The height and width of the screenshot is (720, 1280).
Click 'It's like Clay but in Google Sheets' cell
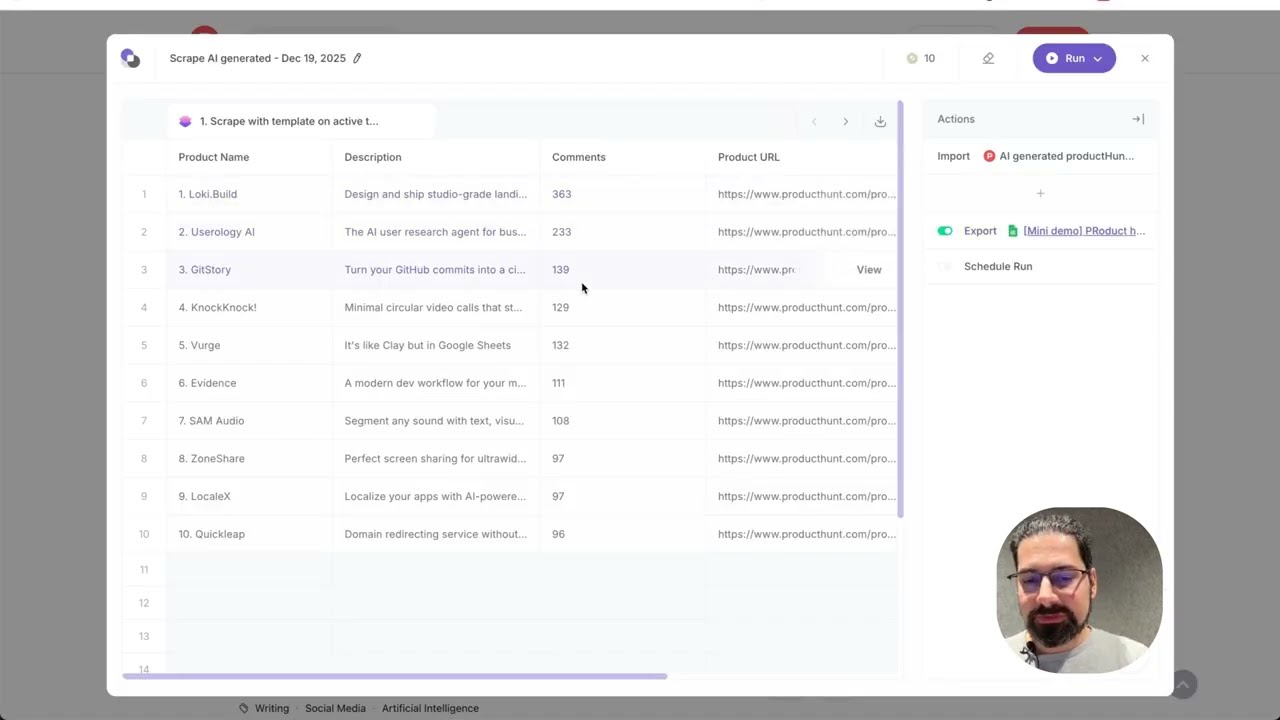pyautogui.click(x=436, y=345)
